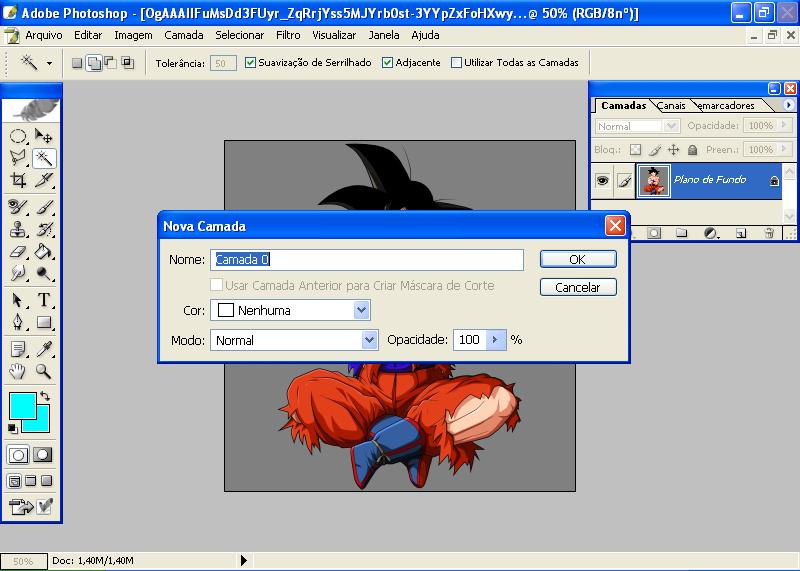Select the Notes tool

18,349
